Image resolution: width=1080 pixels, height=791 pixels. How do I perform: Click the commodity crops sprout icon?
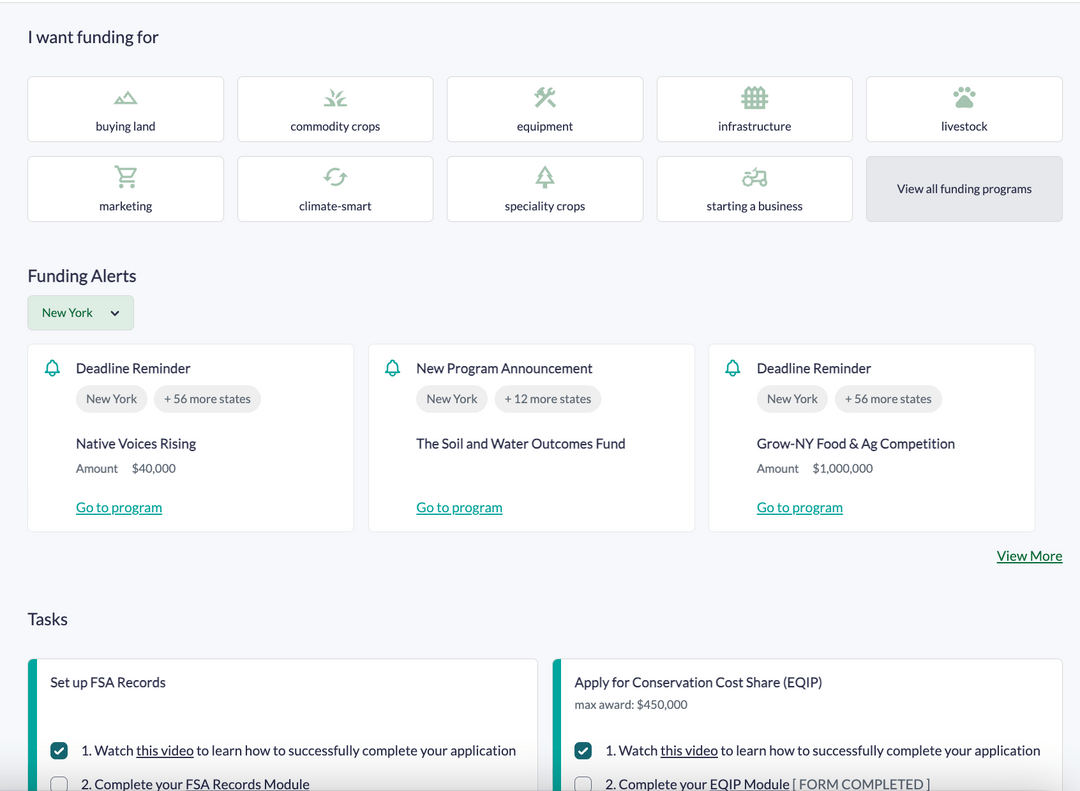pos(335,97)
